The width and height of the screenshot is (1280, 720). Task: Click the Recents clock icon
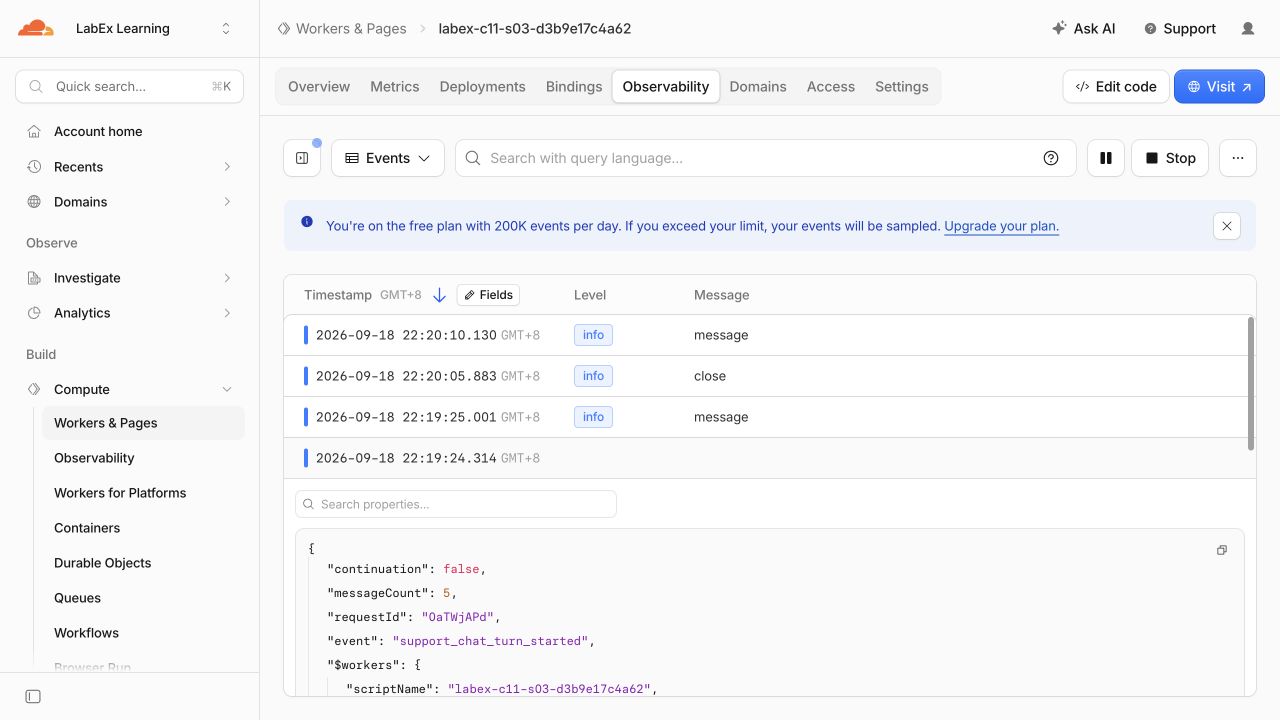tap(34, 167)
